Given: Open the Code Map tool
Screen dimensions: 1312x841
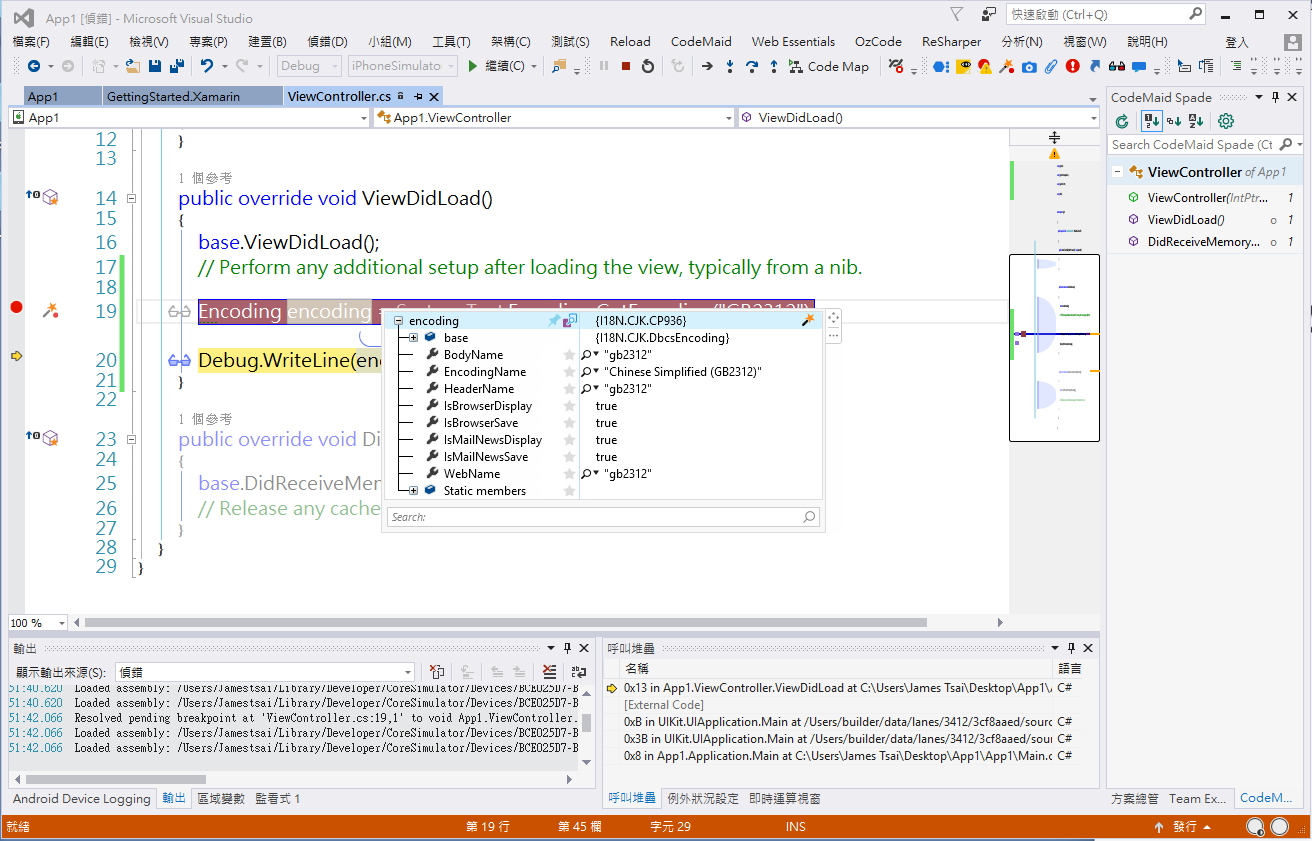Looking at the screenshot, I should click(x=829, y=66).
